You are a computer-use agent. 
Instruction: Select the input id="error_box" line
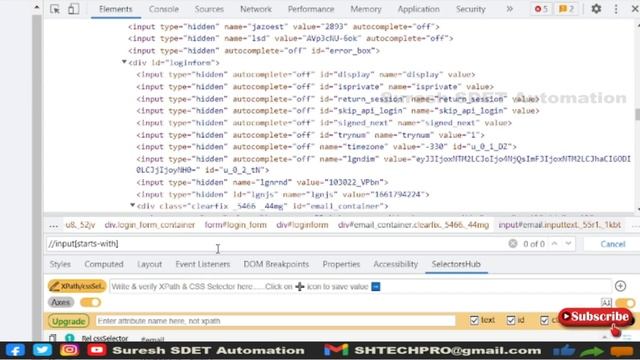(253, 51)
